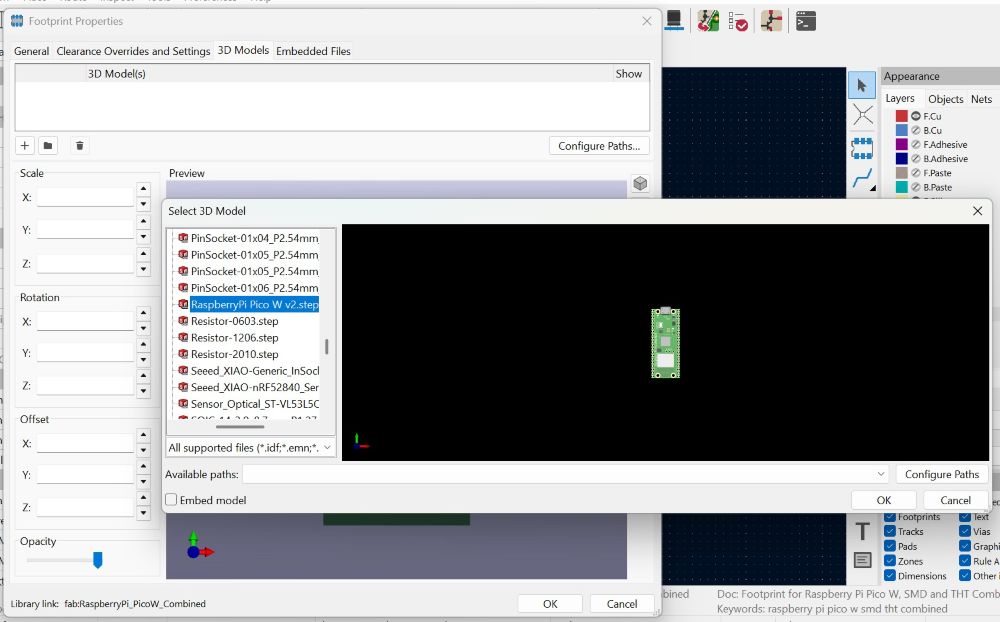
Task: Click the Update PCB from Schematic icon
Action: 708,21
